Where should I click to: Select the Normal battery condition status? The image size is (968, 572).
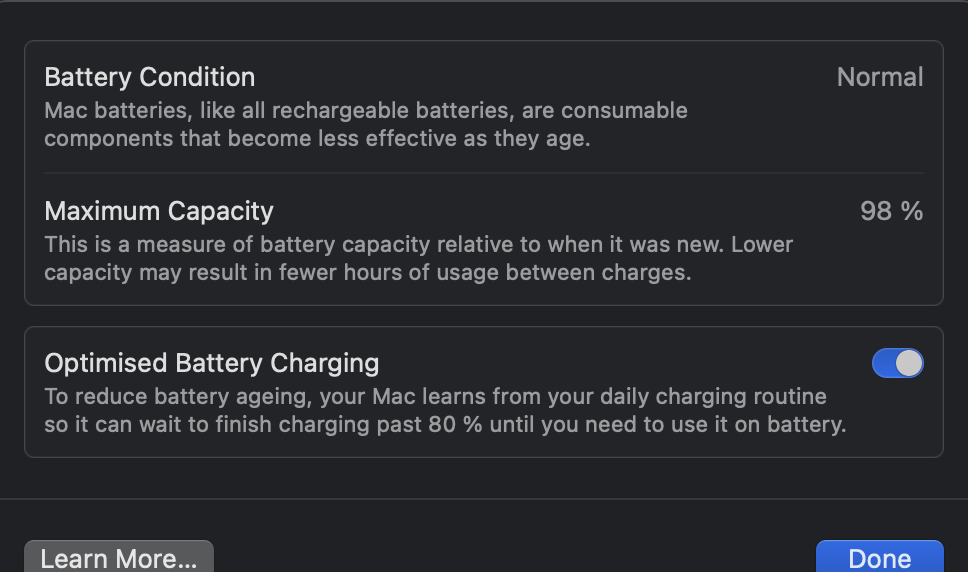(x=880, y=77)
